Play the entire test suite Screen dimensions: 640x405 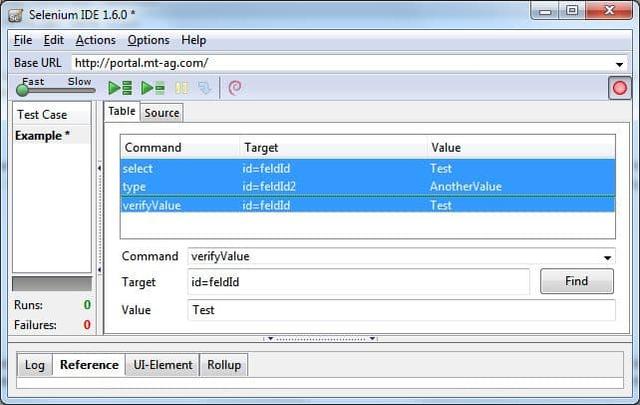(x=120, y=88)
